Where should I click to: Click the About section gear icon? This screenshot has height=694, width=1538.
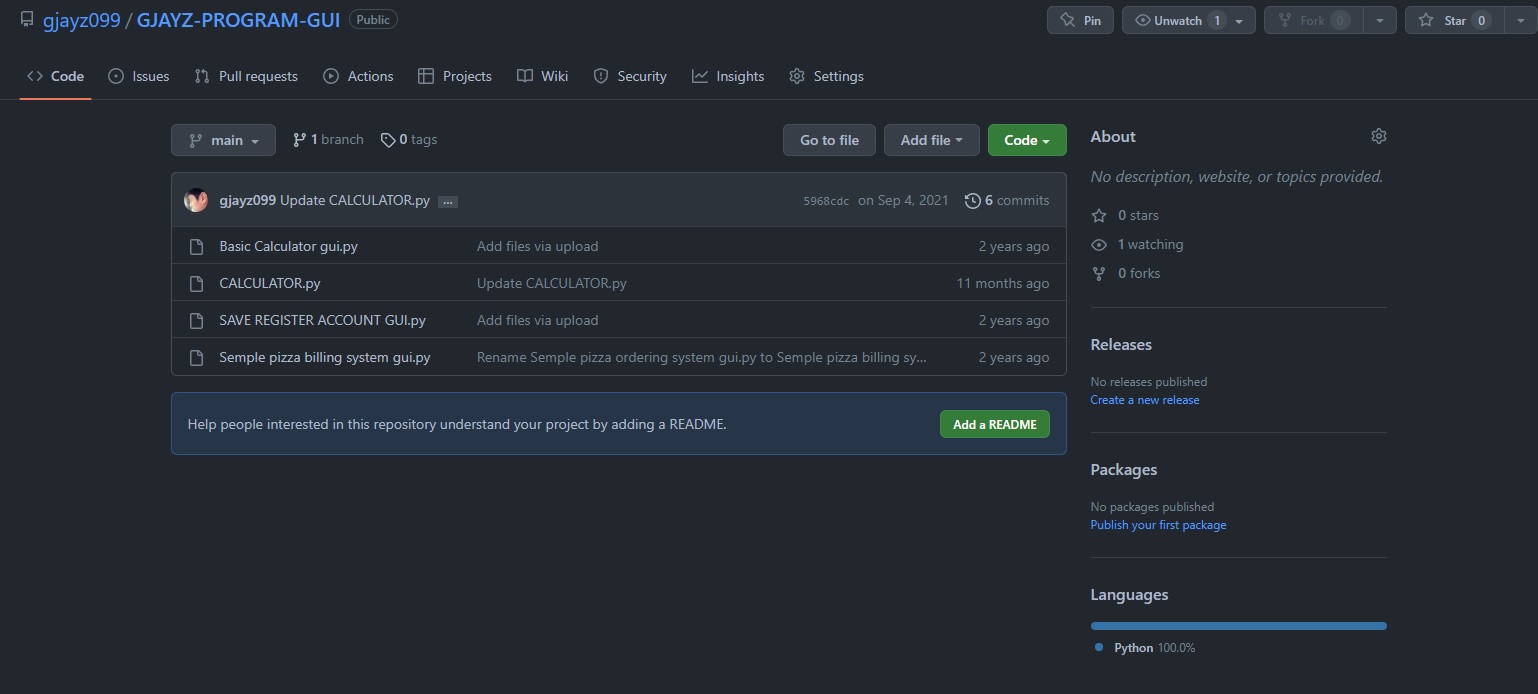click(1378, 136)
